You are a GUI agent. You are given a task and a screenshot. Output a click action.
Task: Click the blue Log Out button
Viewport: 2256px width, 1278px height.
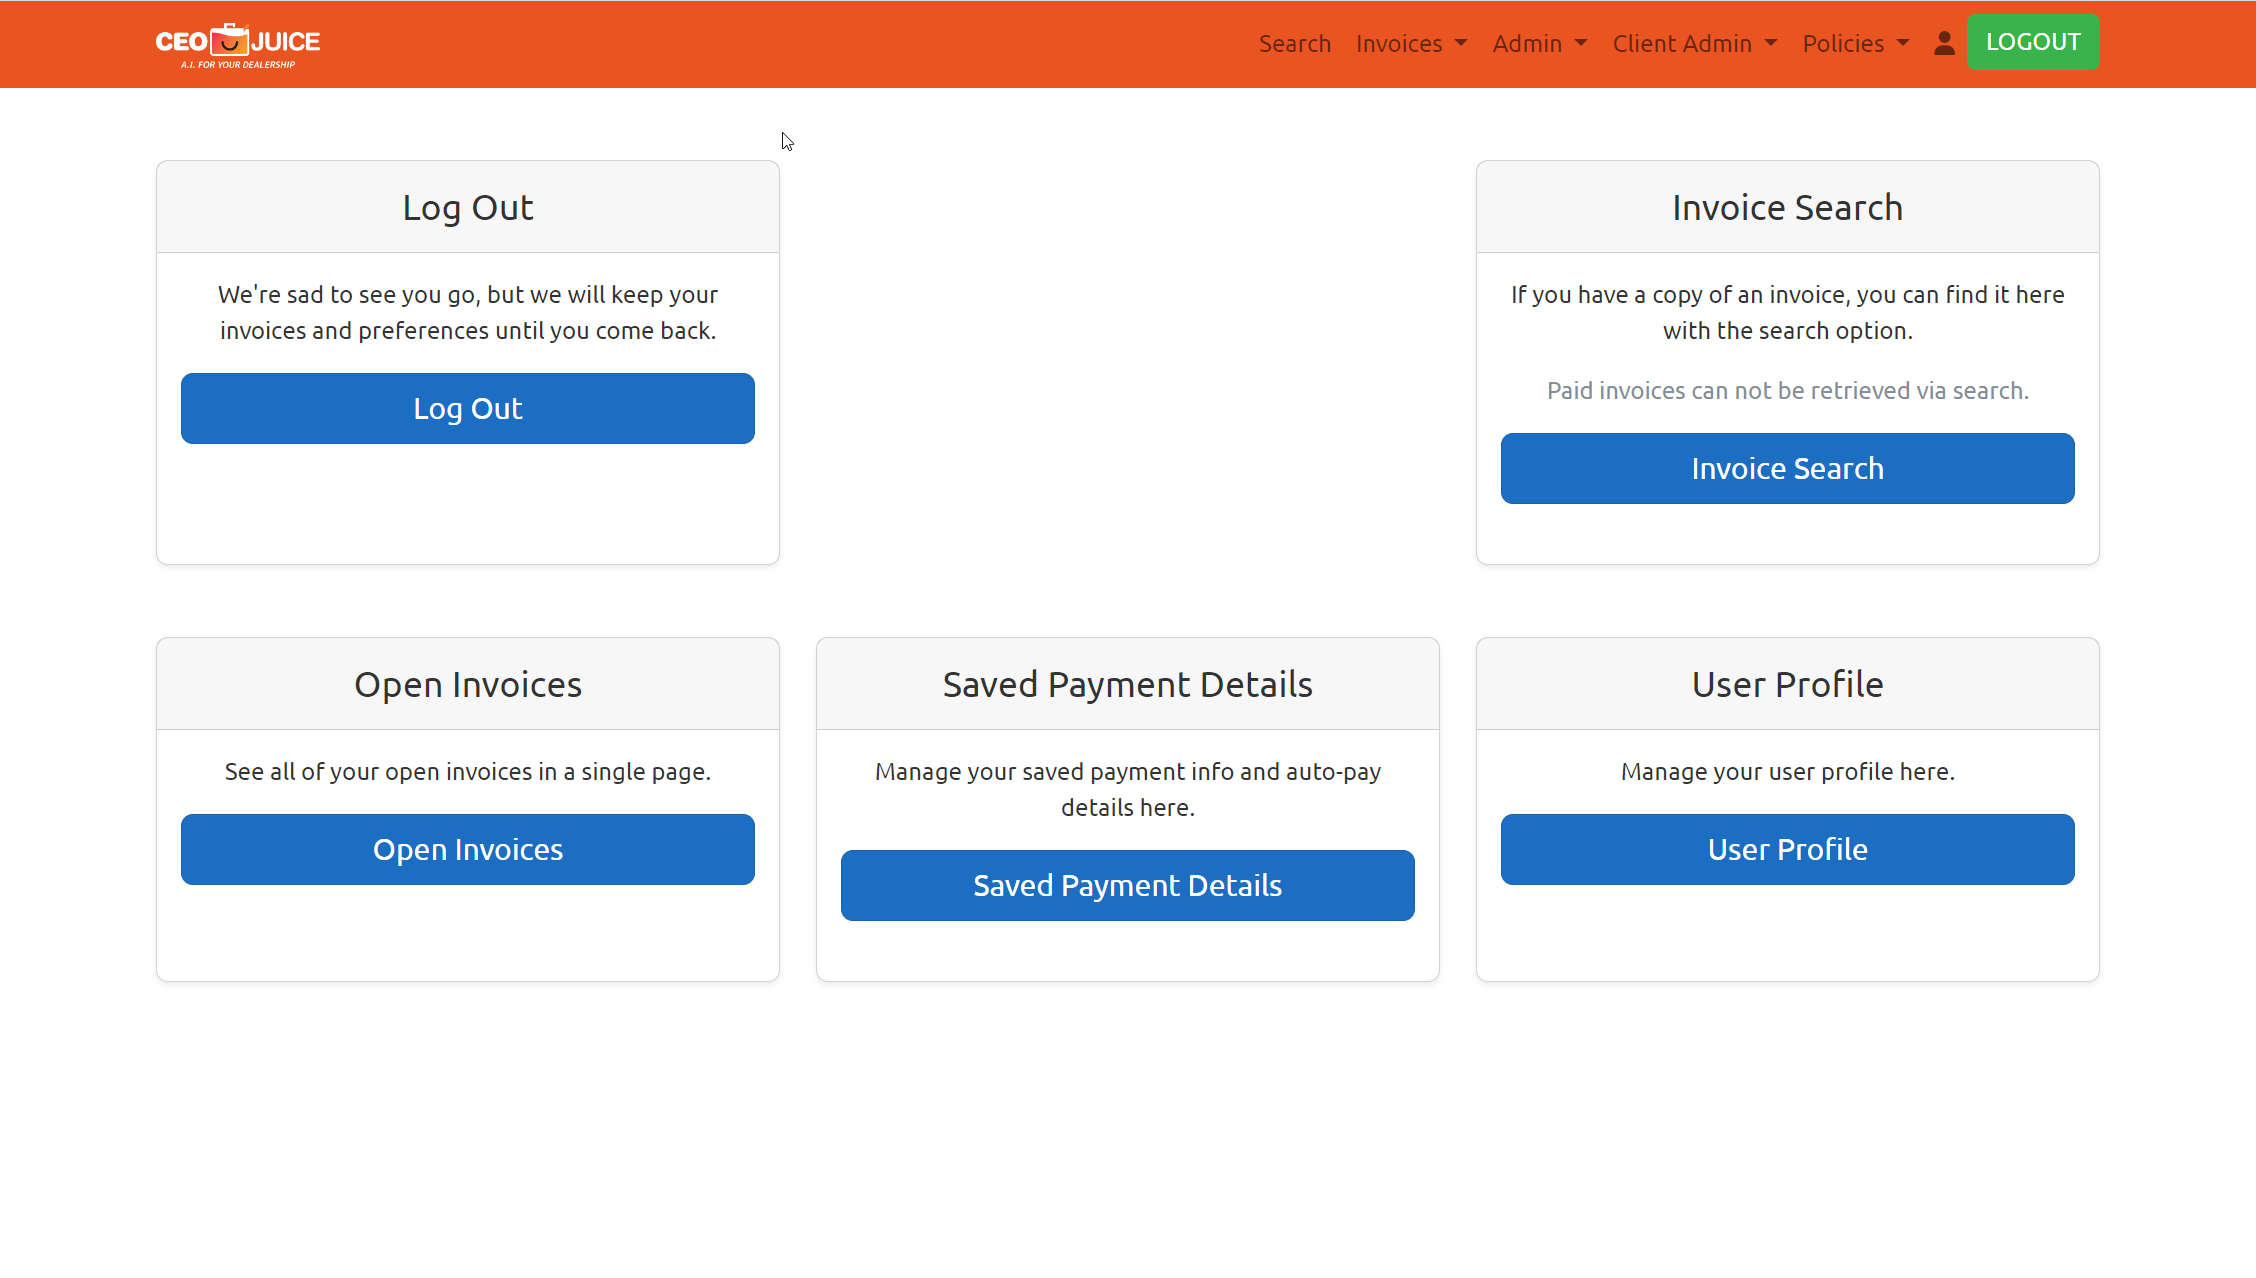click(468, 408)
